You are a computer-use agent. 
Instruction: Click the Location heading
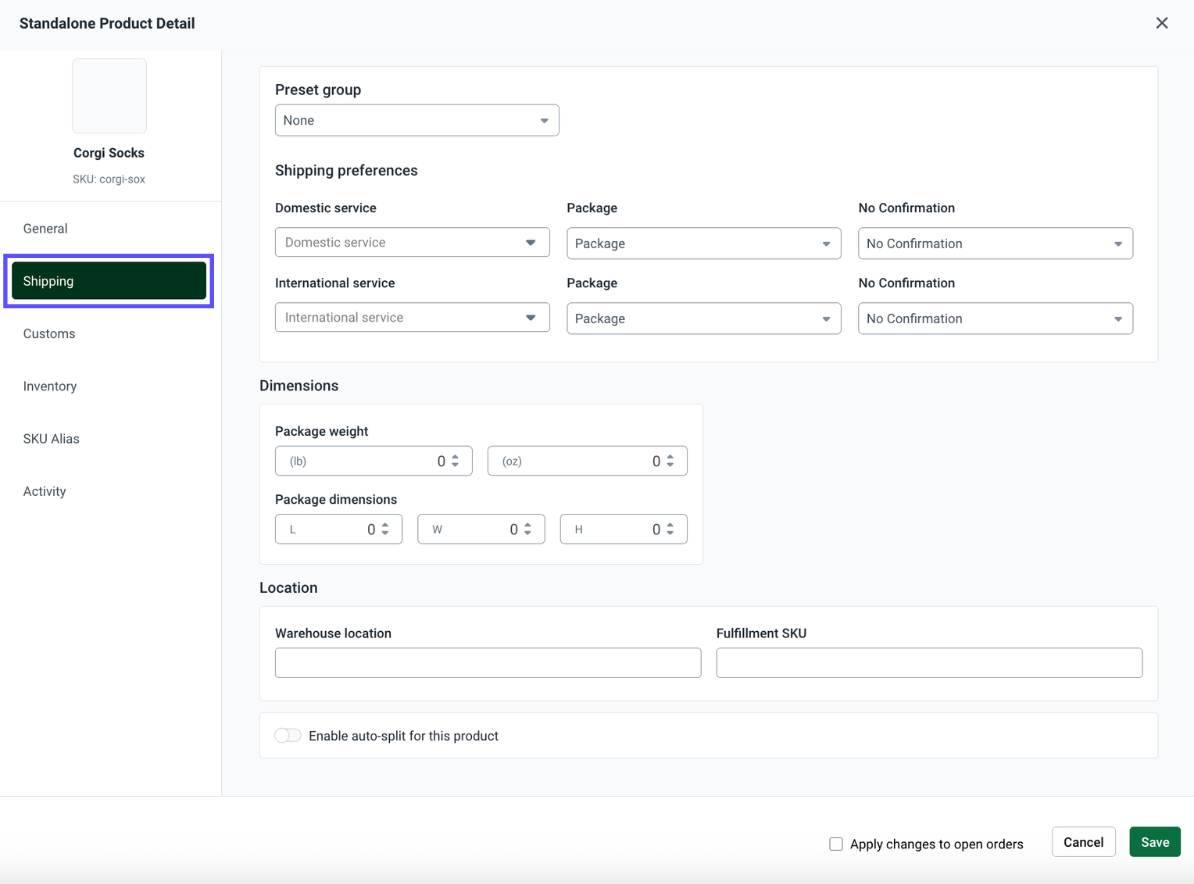click(x=288, y=588)
